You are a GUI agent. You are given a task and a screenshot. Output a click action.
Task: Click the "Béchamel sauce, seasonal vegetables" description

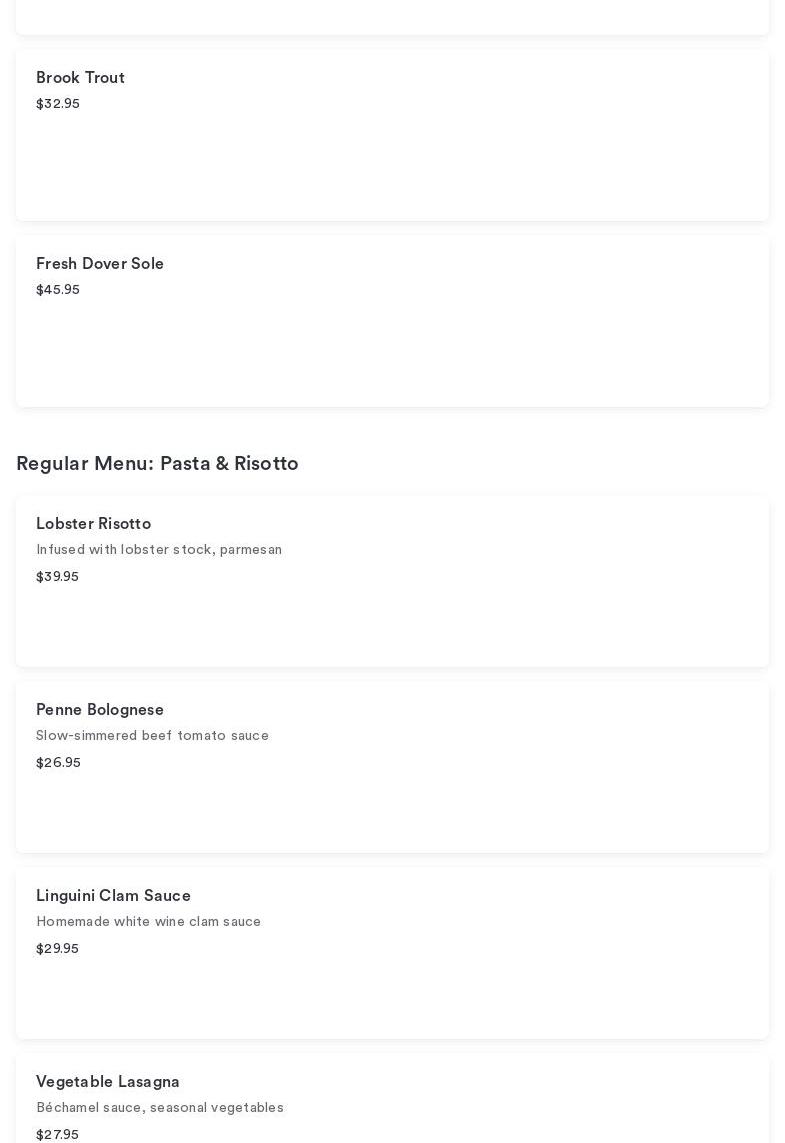click(160, 1108)
